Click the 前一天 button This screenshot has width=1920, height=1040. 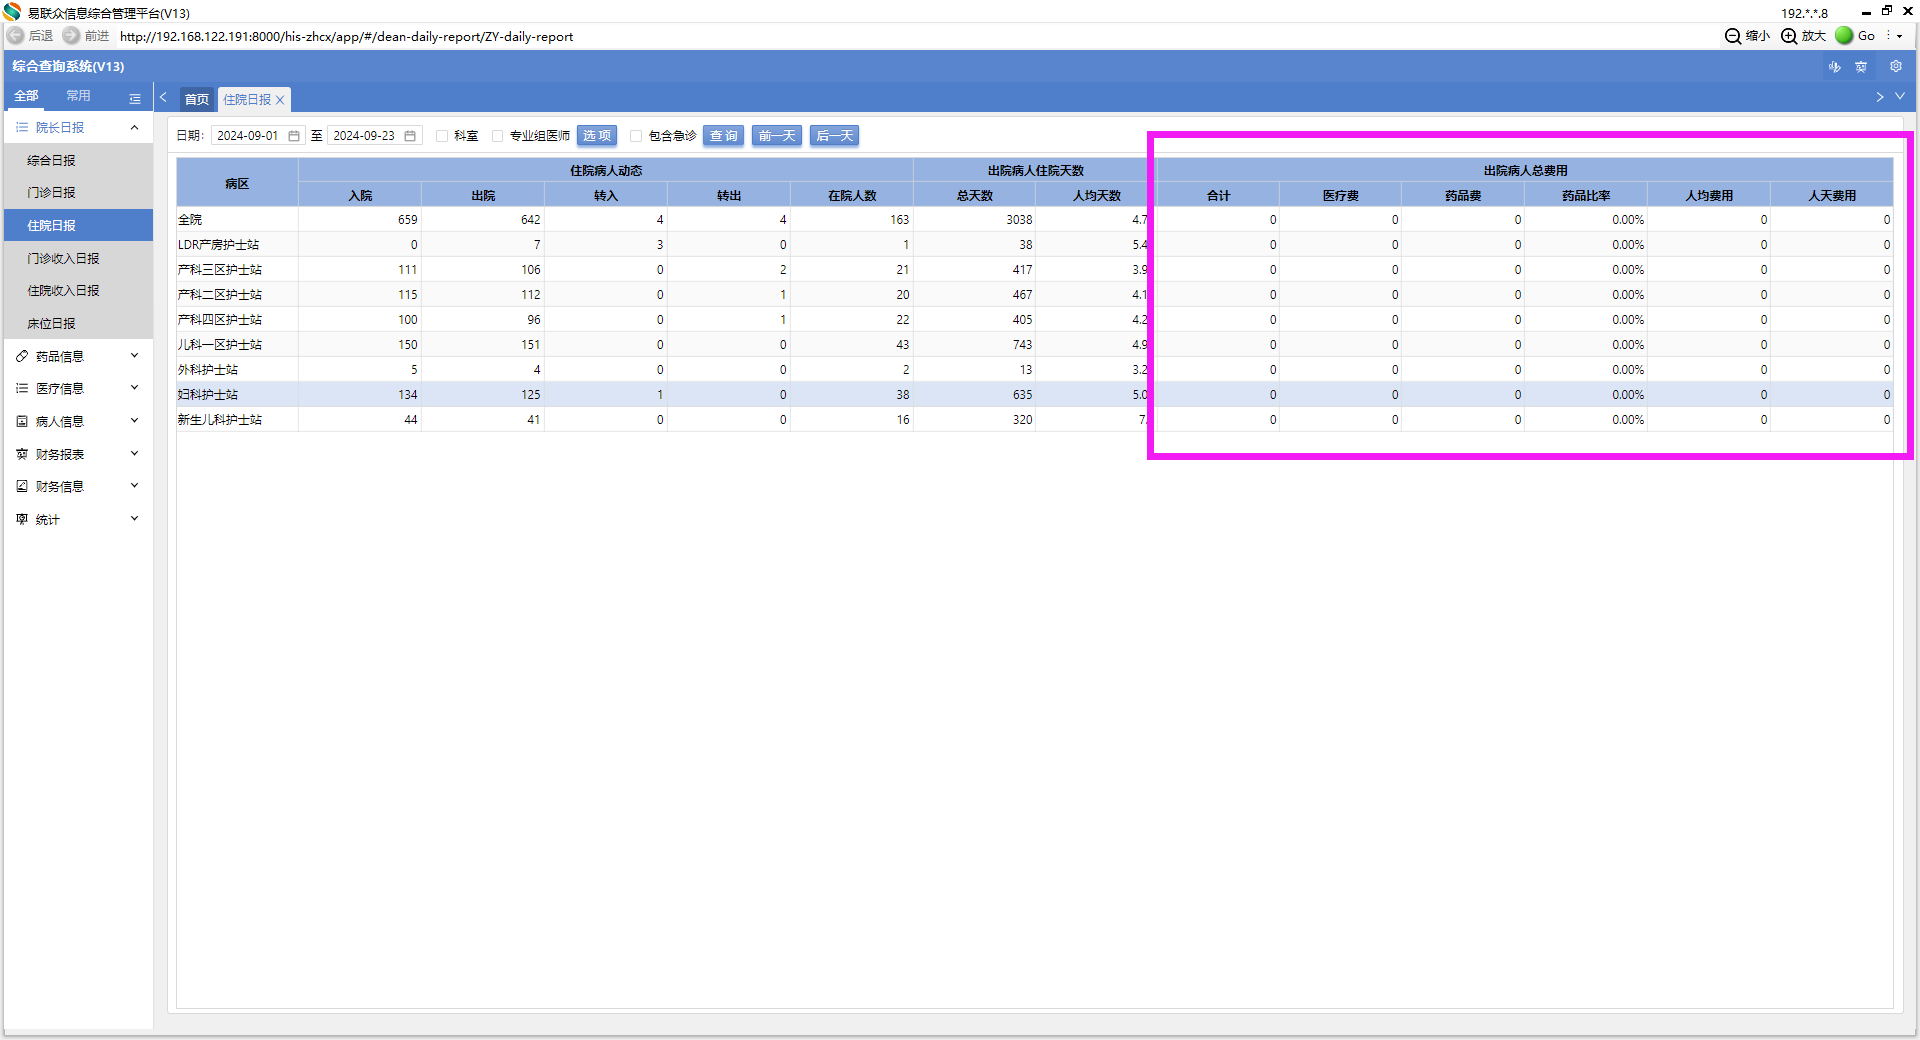pyautogui.click(x=777, y=136)
